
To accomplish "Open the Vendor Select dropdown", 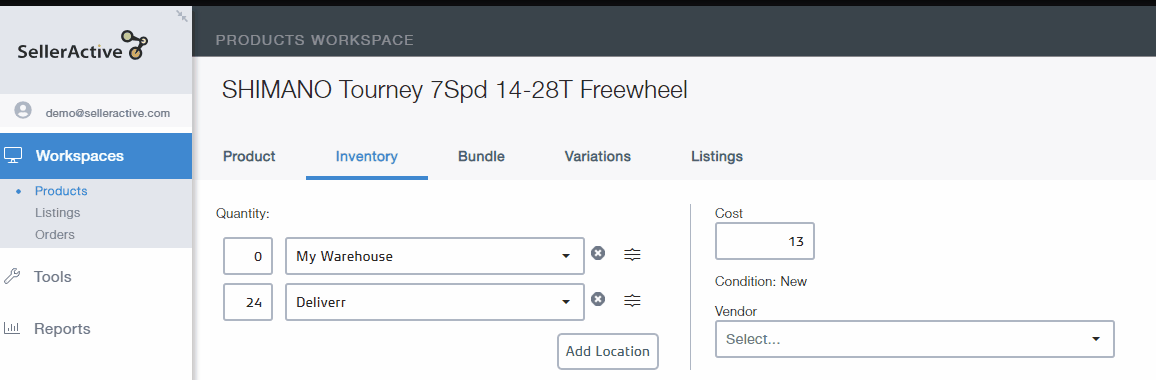I will coord(914,339).
